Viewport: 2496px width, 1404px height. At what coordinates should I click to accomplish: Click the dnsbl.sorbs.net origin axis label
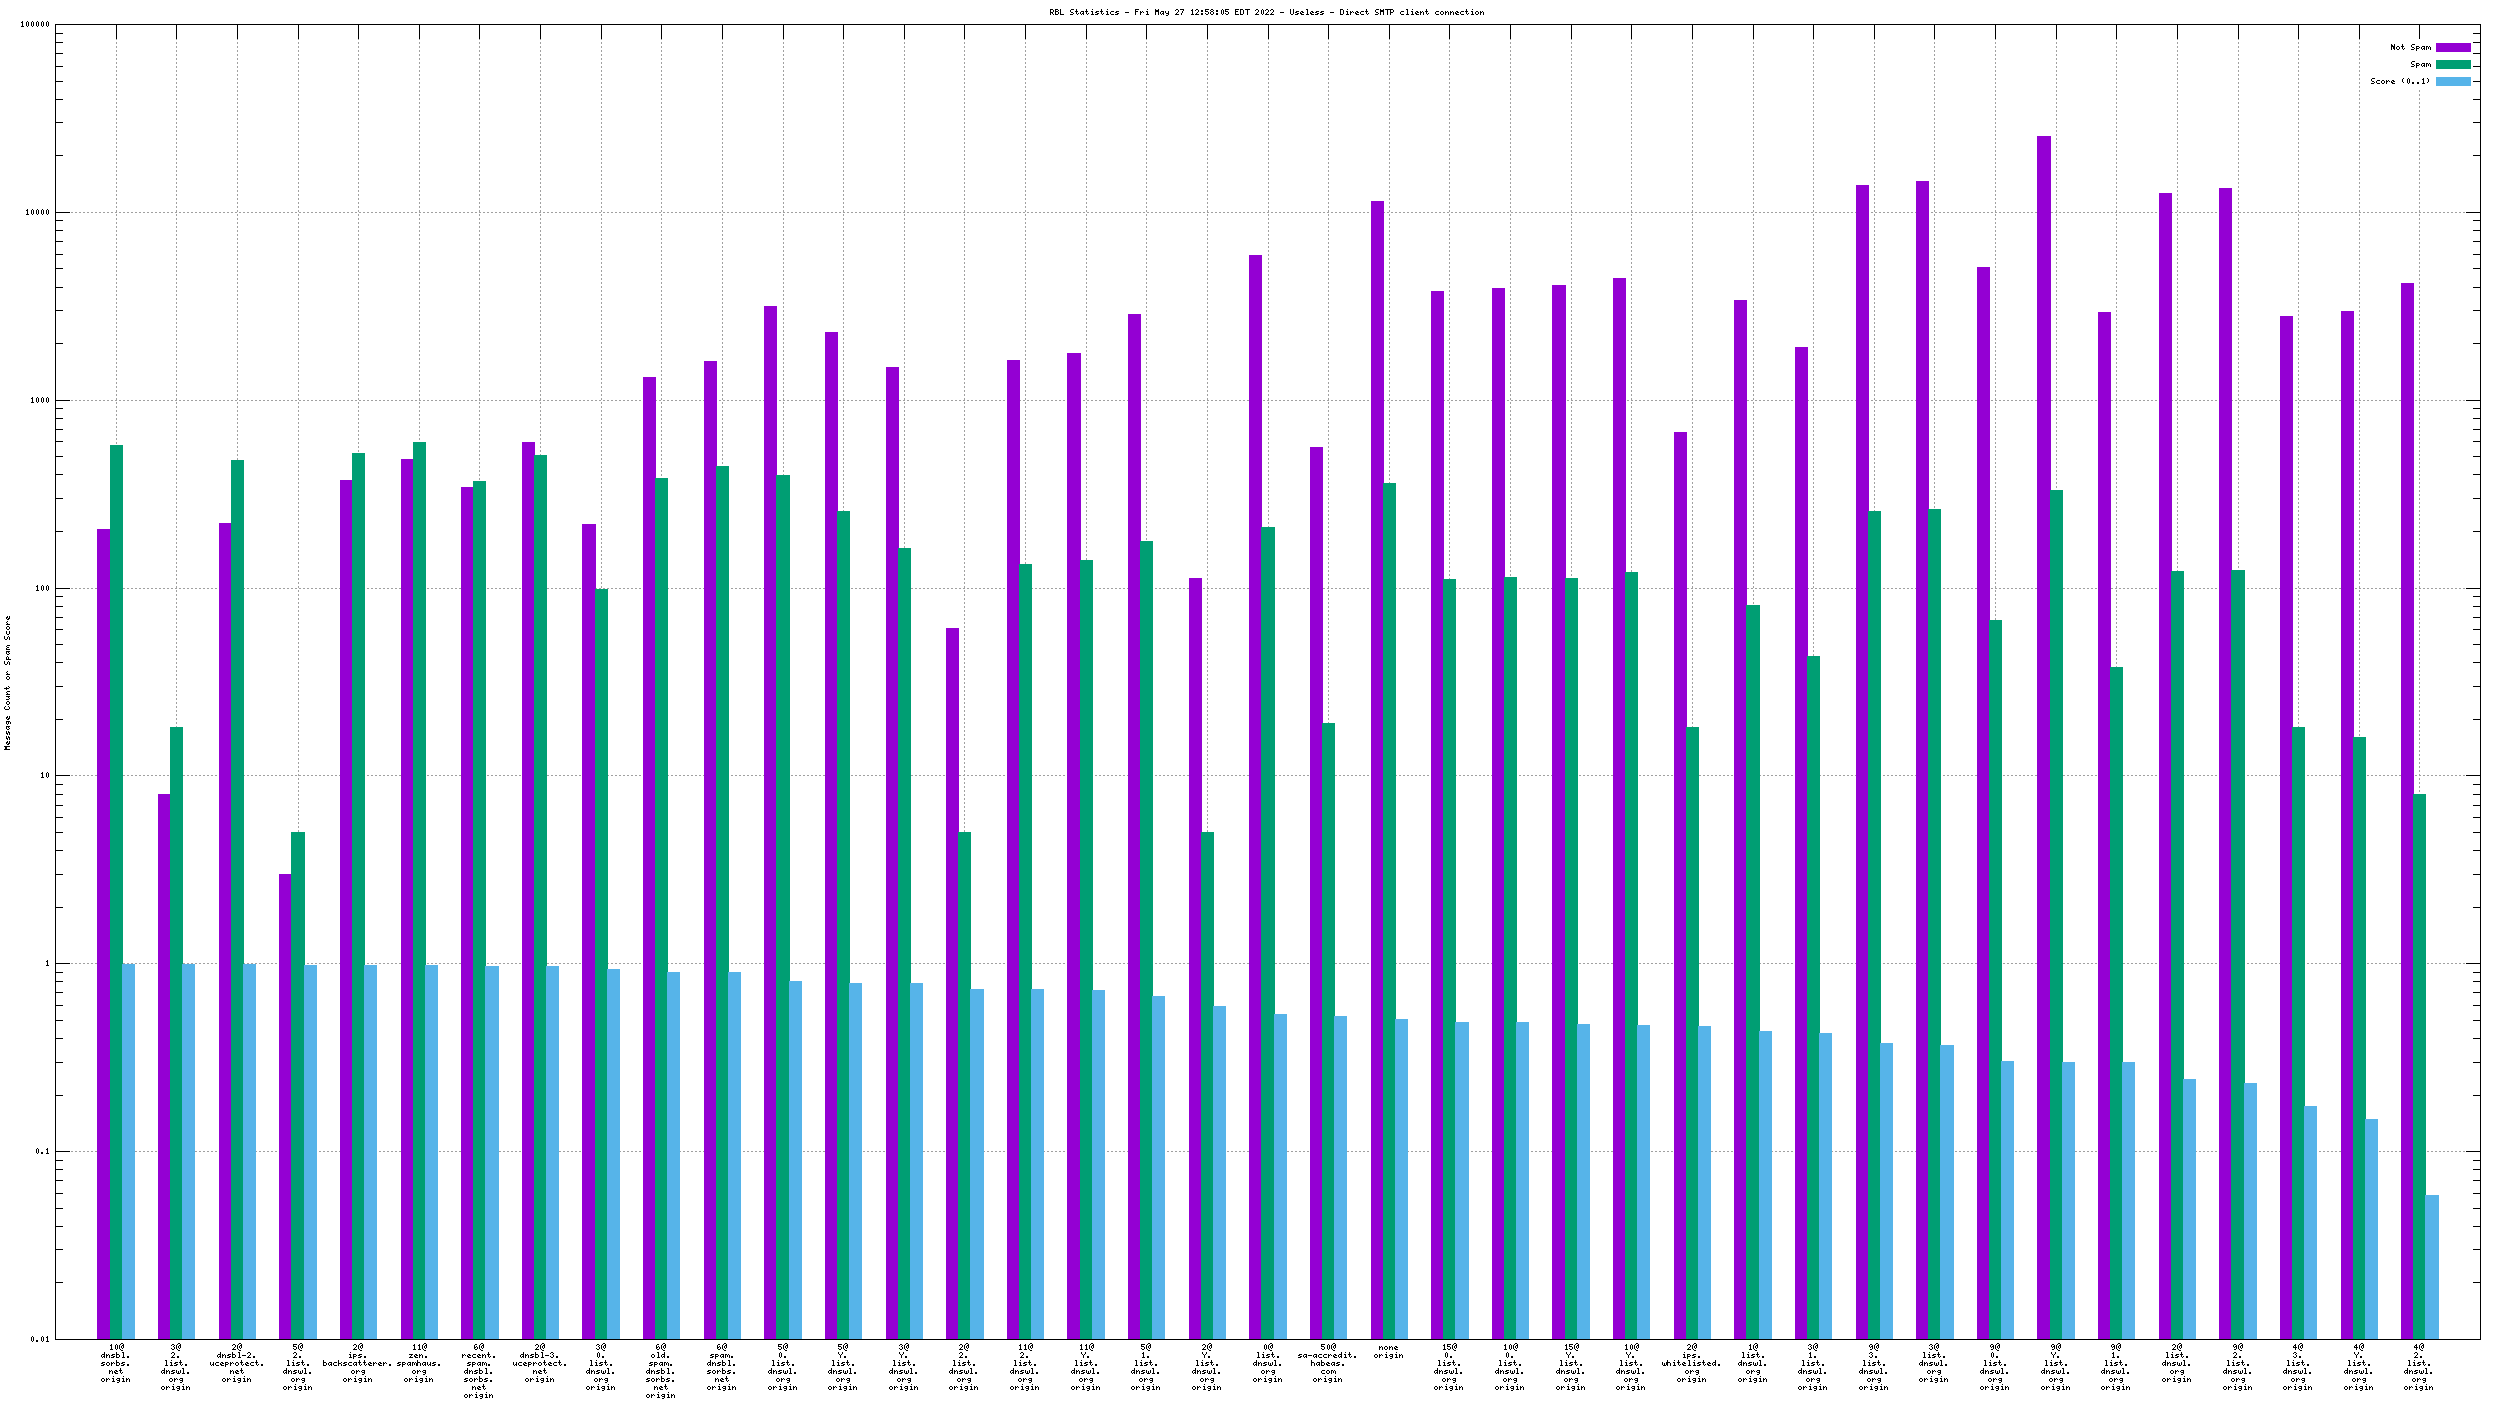point(116,1363)
